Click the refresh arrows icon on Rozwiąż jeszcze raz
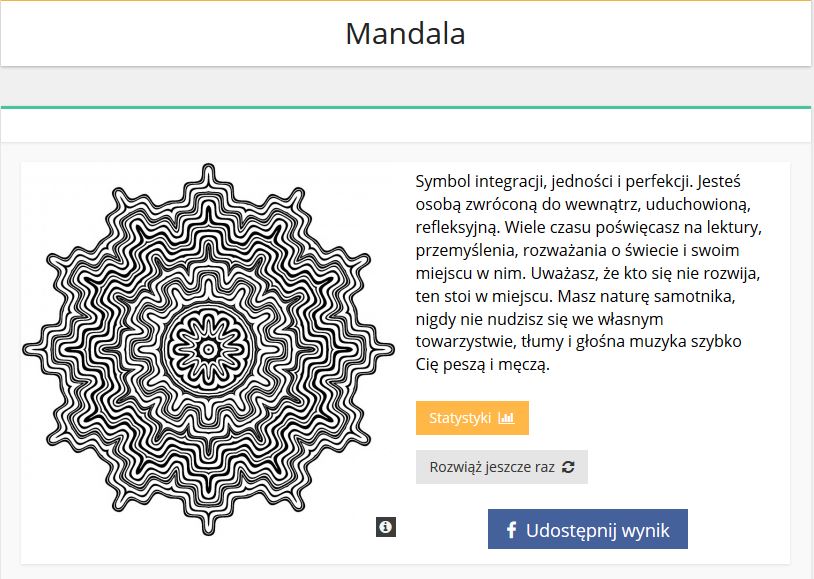Screen dimensions: 814x579 [569, 467]
